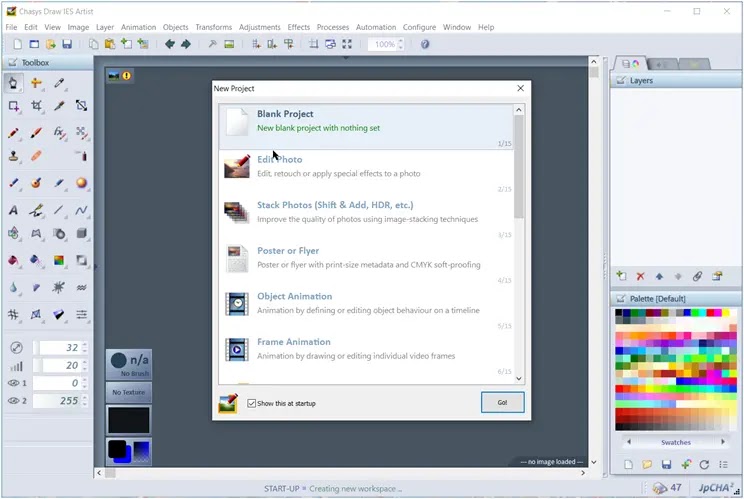The height and width of the screenshot is (499, 744).
Task: Close the New Project dialog
Action: (x=521, y=88)
